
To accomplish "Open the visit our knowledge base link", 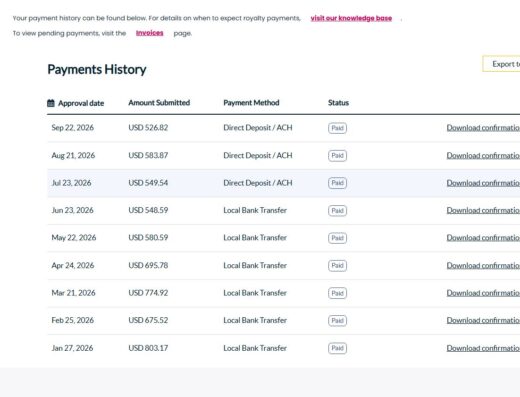I will tap(351, 18).
